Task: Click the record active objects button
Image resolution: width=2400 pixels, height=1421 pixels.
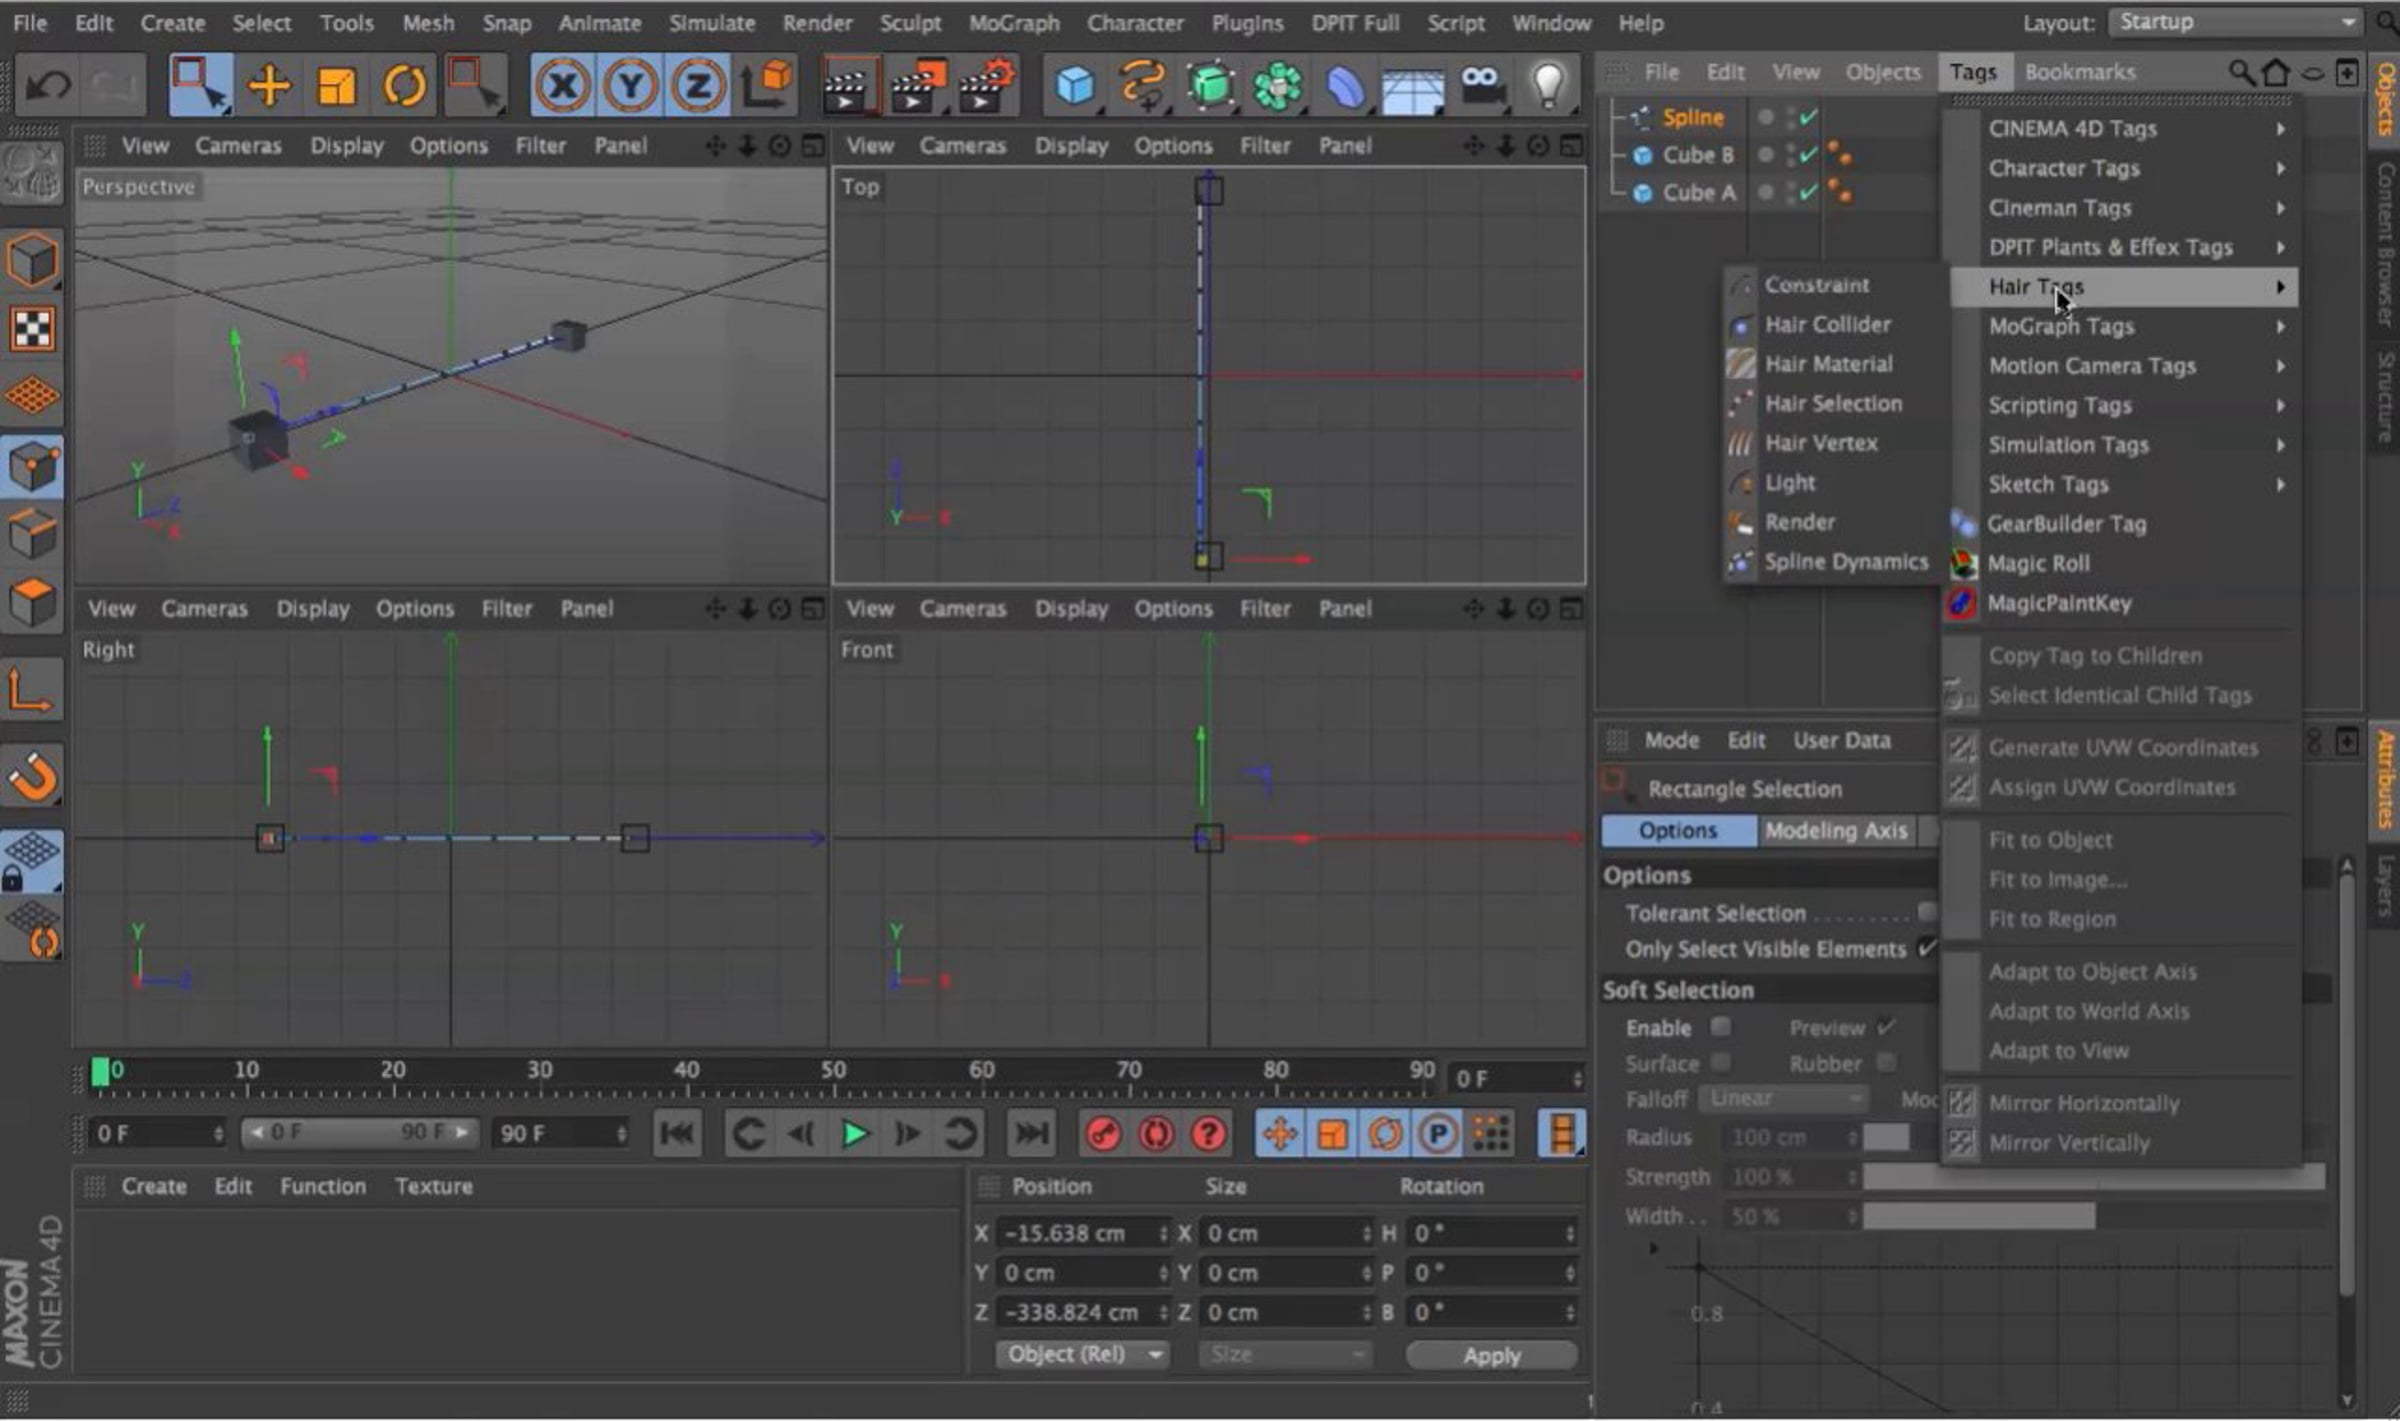Action: [x=1103, y=1134]
